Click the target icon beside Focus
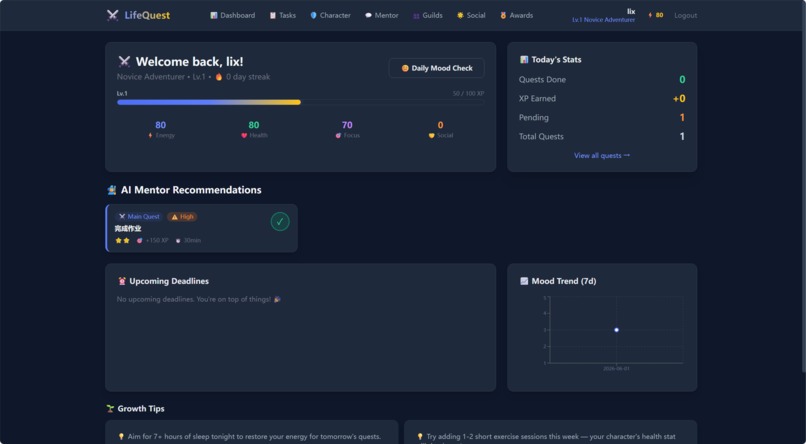Screen dimensions: 806x444 [338, 135]
